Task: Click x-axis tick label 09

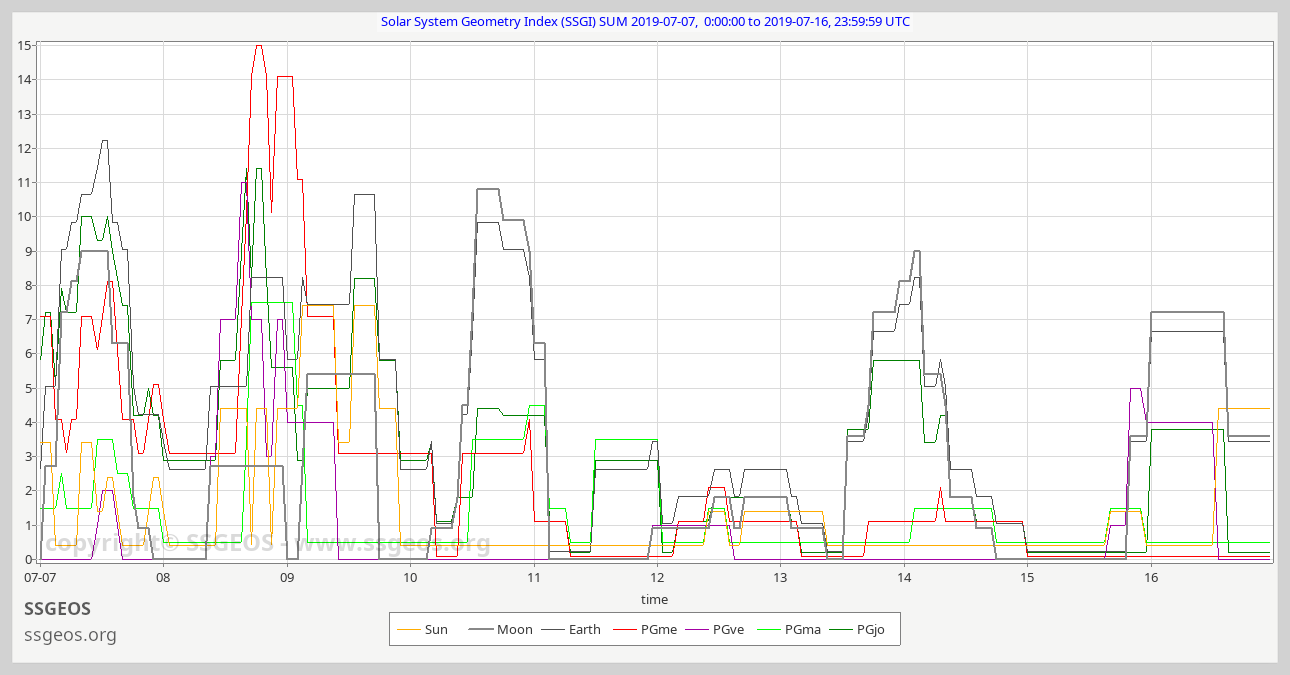Action: (287, 577)
